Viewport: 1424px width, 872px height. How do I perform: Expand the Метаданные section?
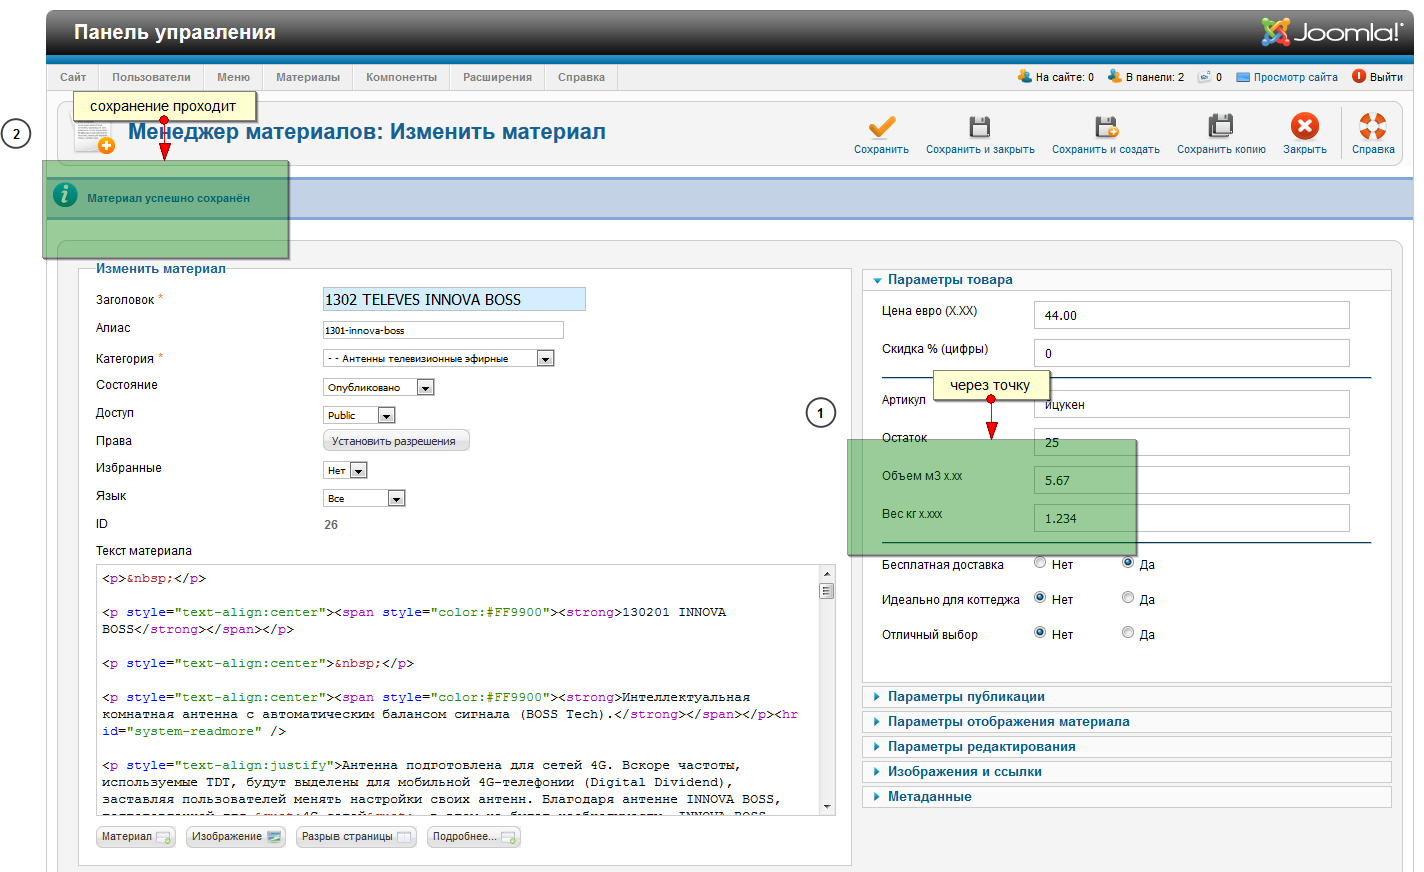click(x=929, y=797)
